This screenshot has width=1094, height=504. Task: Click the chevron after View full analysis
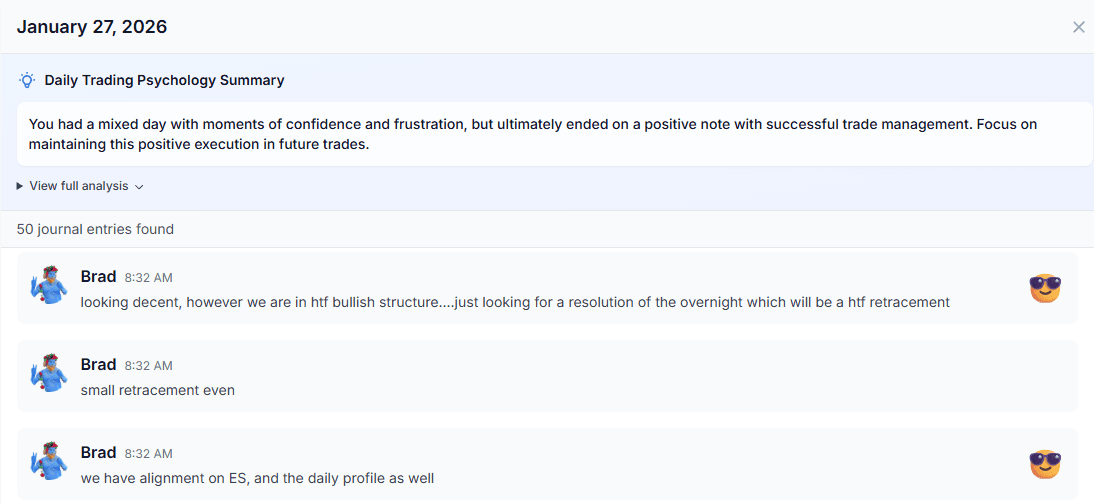coord(139,187)
